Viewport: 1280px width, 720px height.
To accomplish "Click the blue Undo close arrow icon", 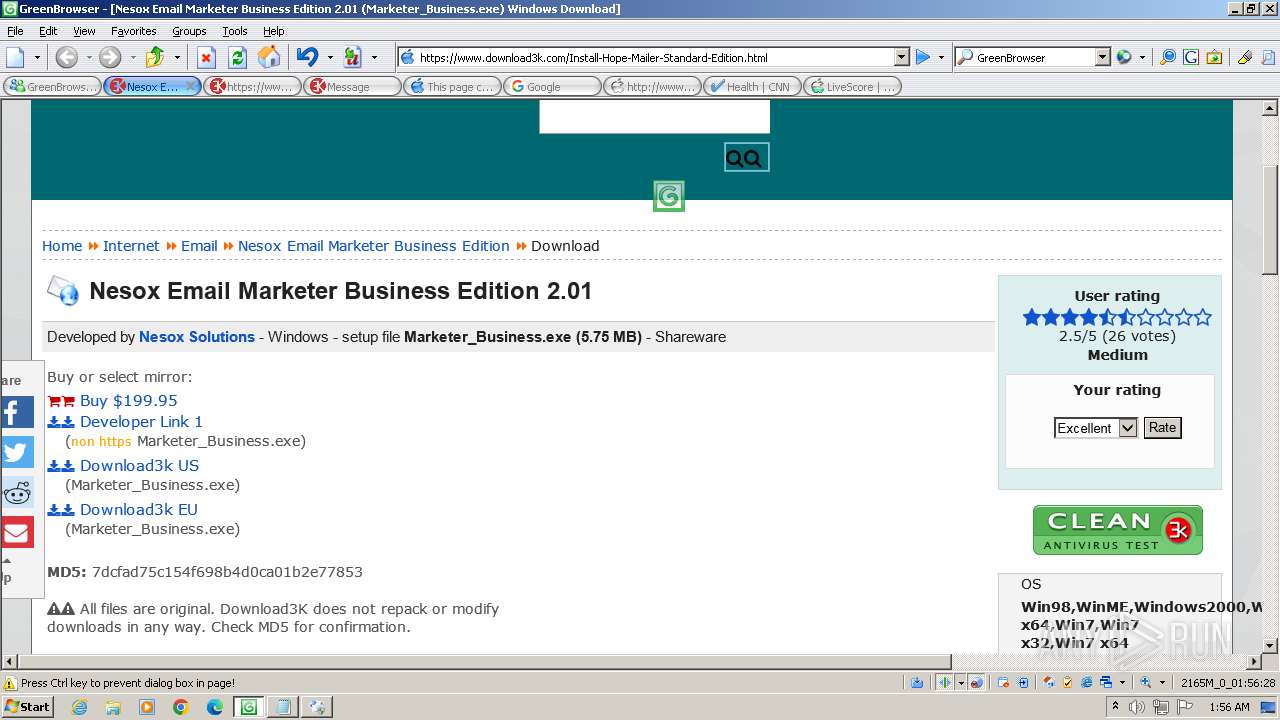I will [308, 57].
